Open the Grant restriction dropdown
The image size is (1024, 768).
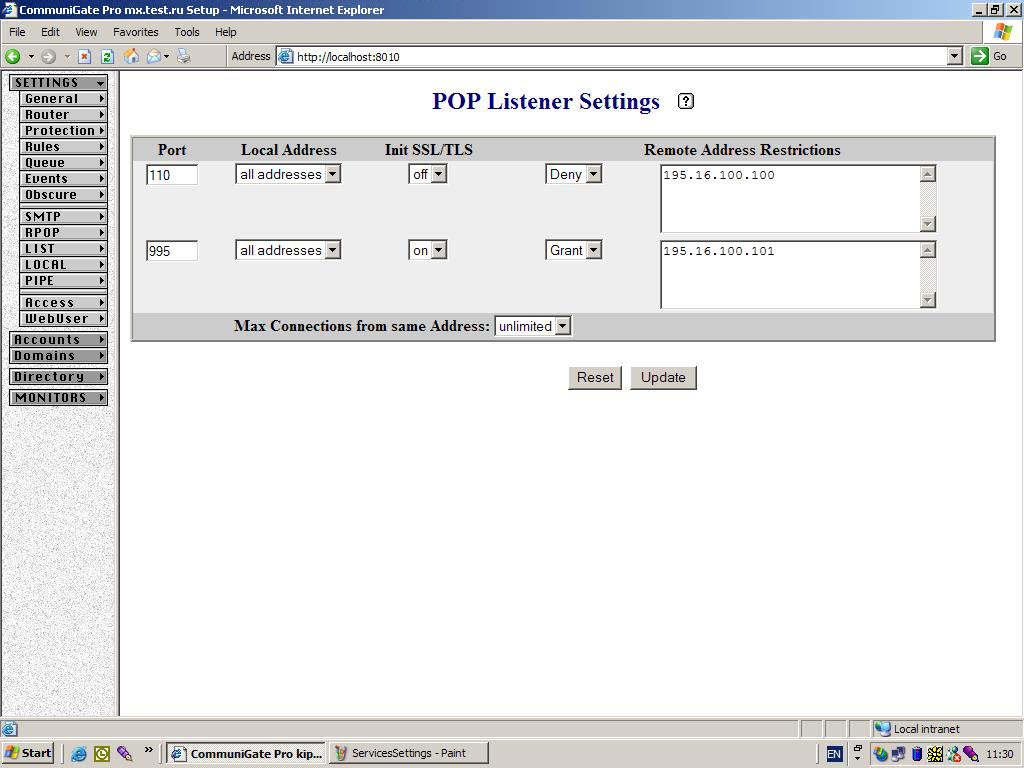pyautogui.click(x=573, y=250)
